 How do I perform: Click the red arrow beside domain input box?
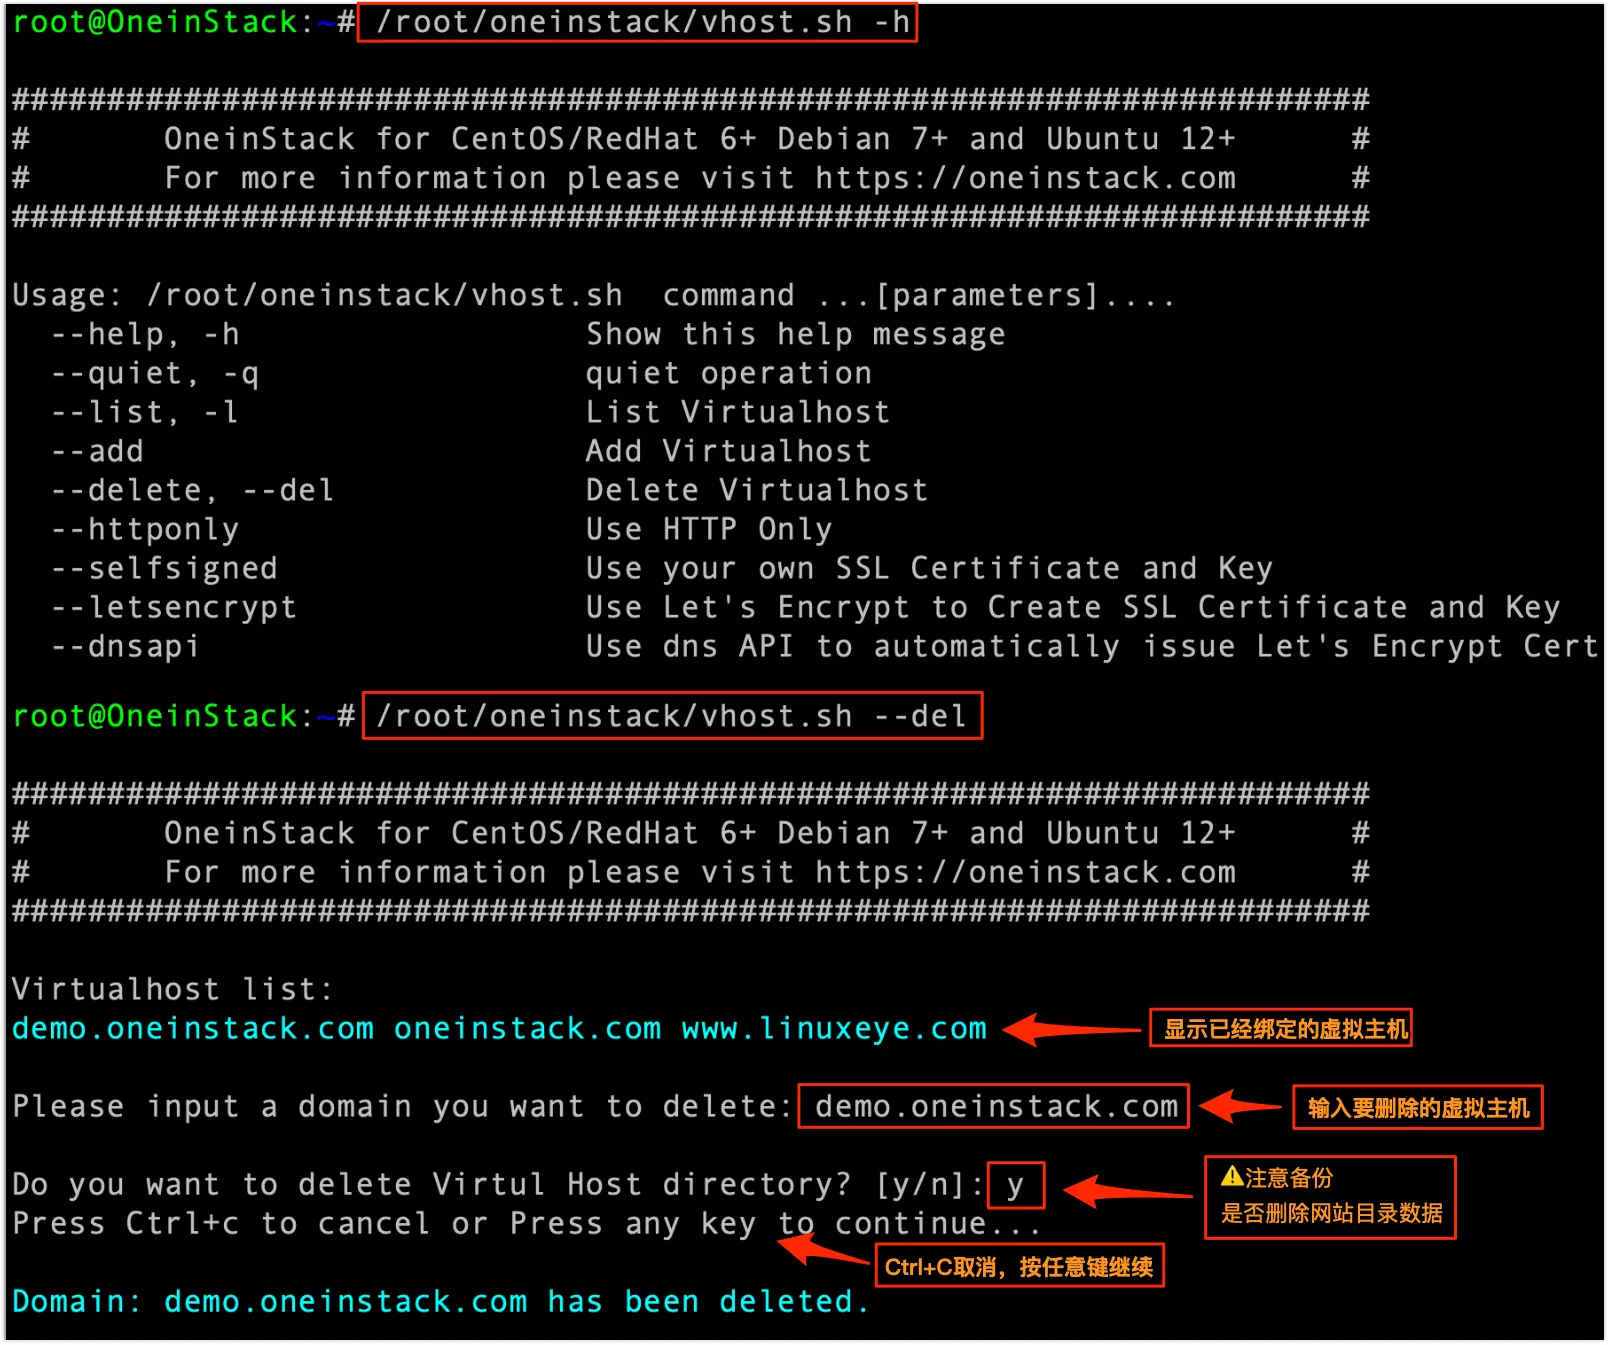(1240, 1106)
